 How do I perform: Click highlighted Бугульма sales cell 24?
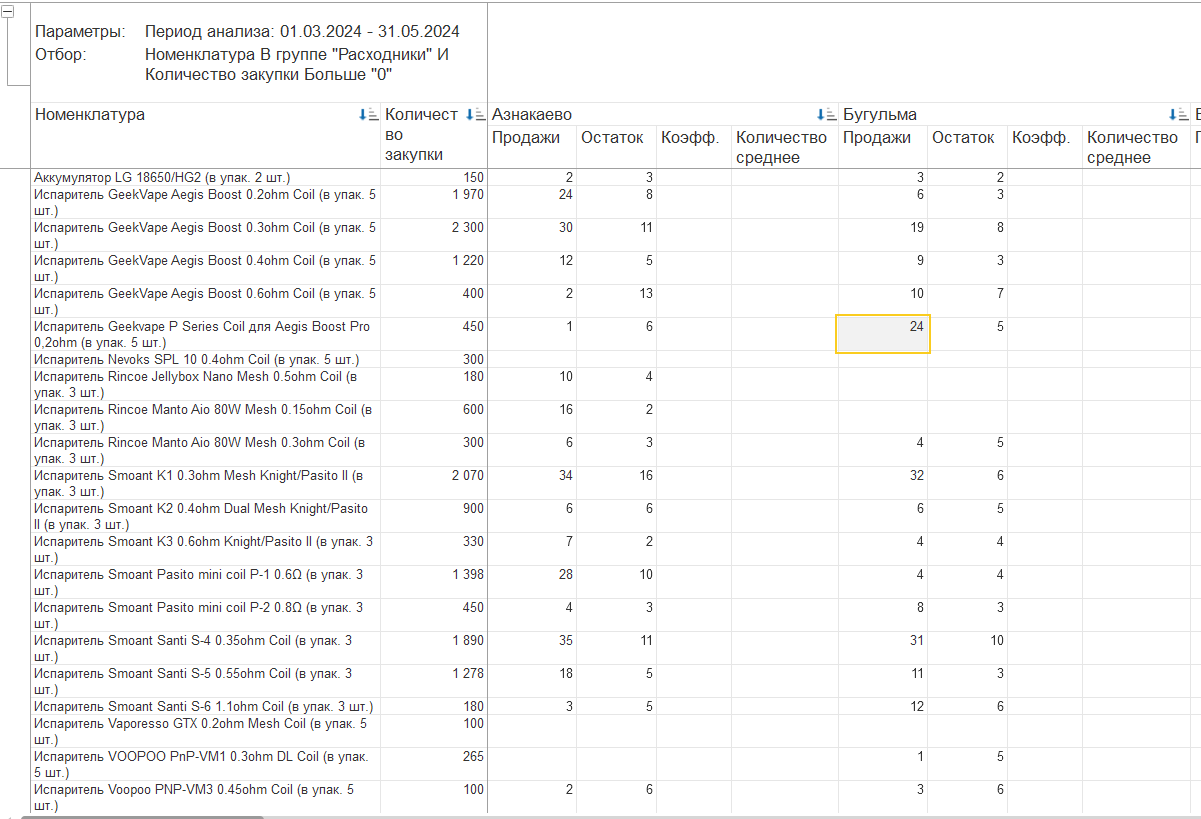pyautogui.click(x=883, y=334)
